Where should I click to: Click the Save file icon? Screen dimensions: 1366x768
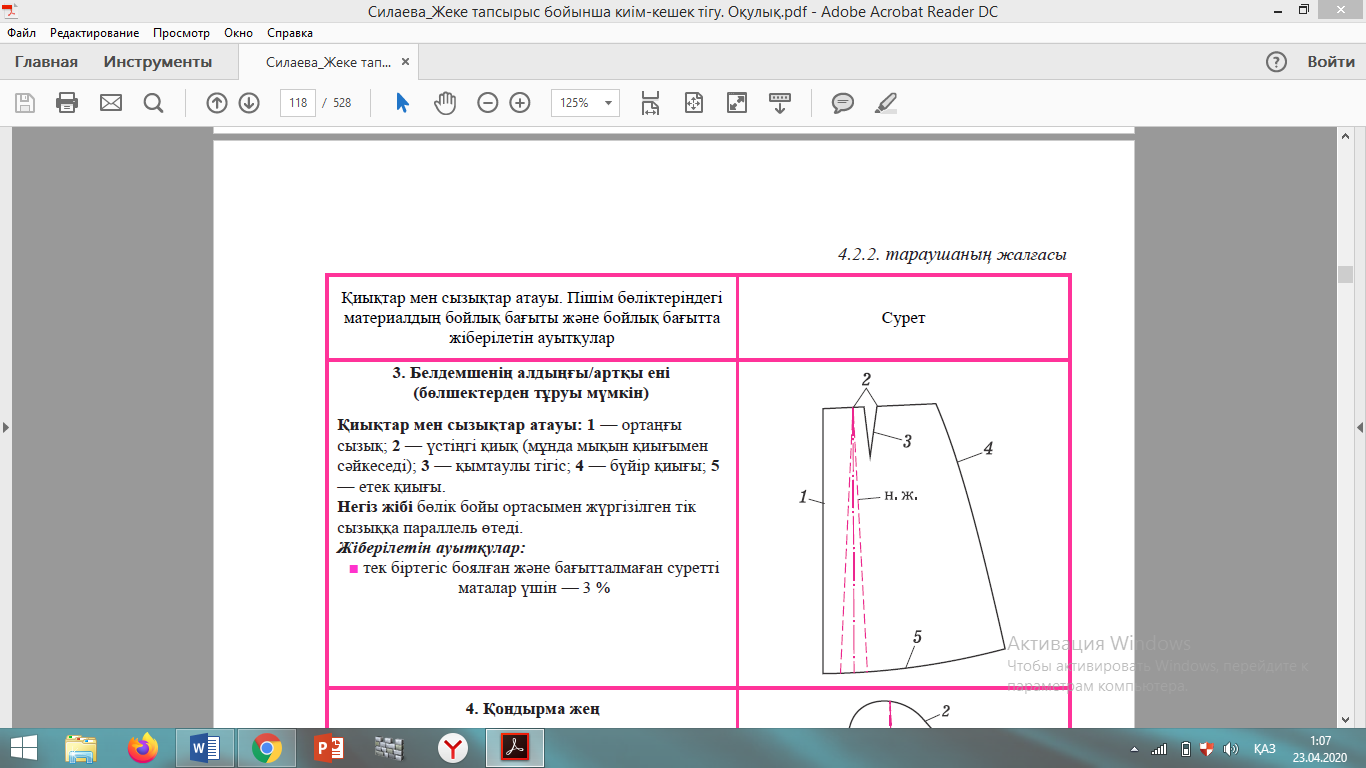(x=25, y=103)
